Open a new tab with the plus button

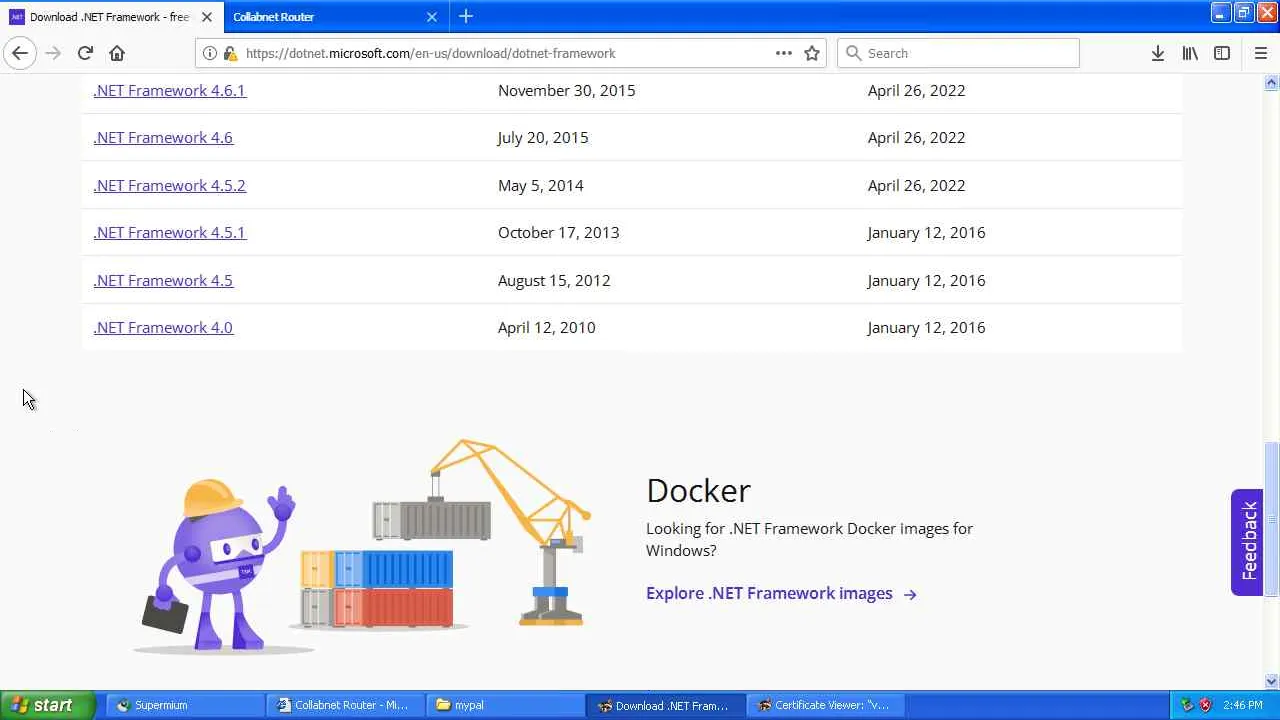tap(466, 16)
